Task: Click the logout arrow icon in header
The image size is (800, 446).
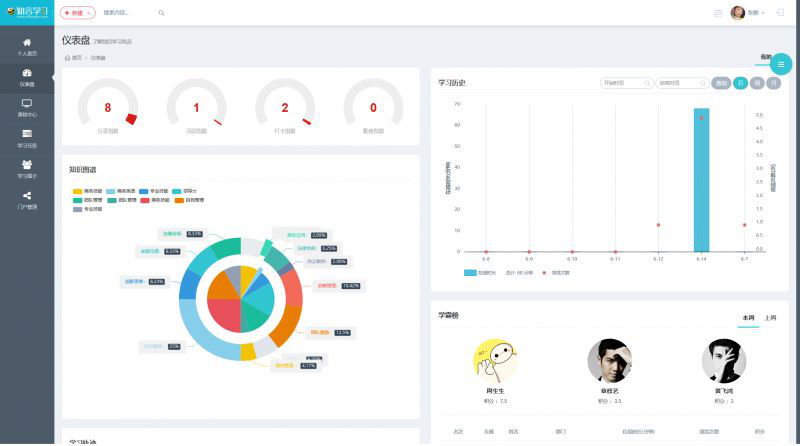Action: (780, 13)
